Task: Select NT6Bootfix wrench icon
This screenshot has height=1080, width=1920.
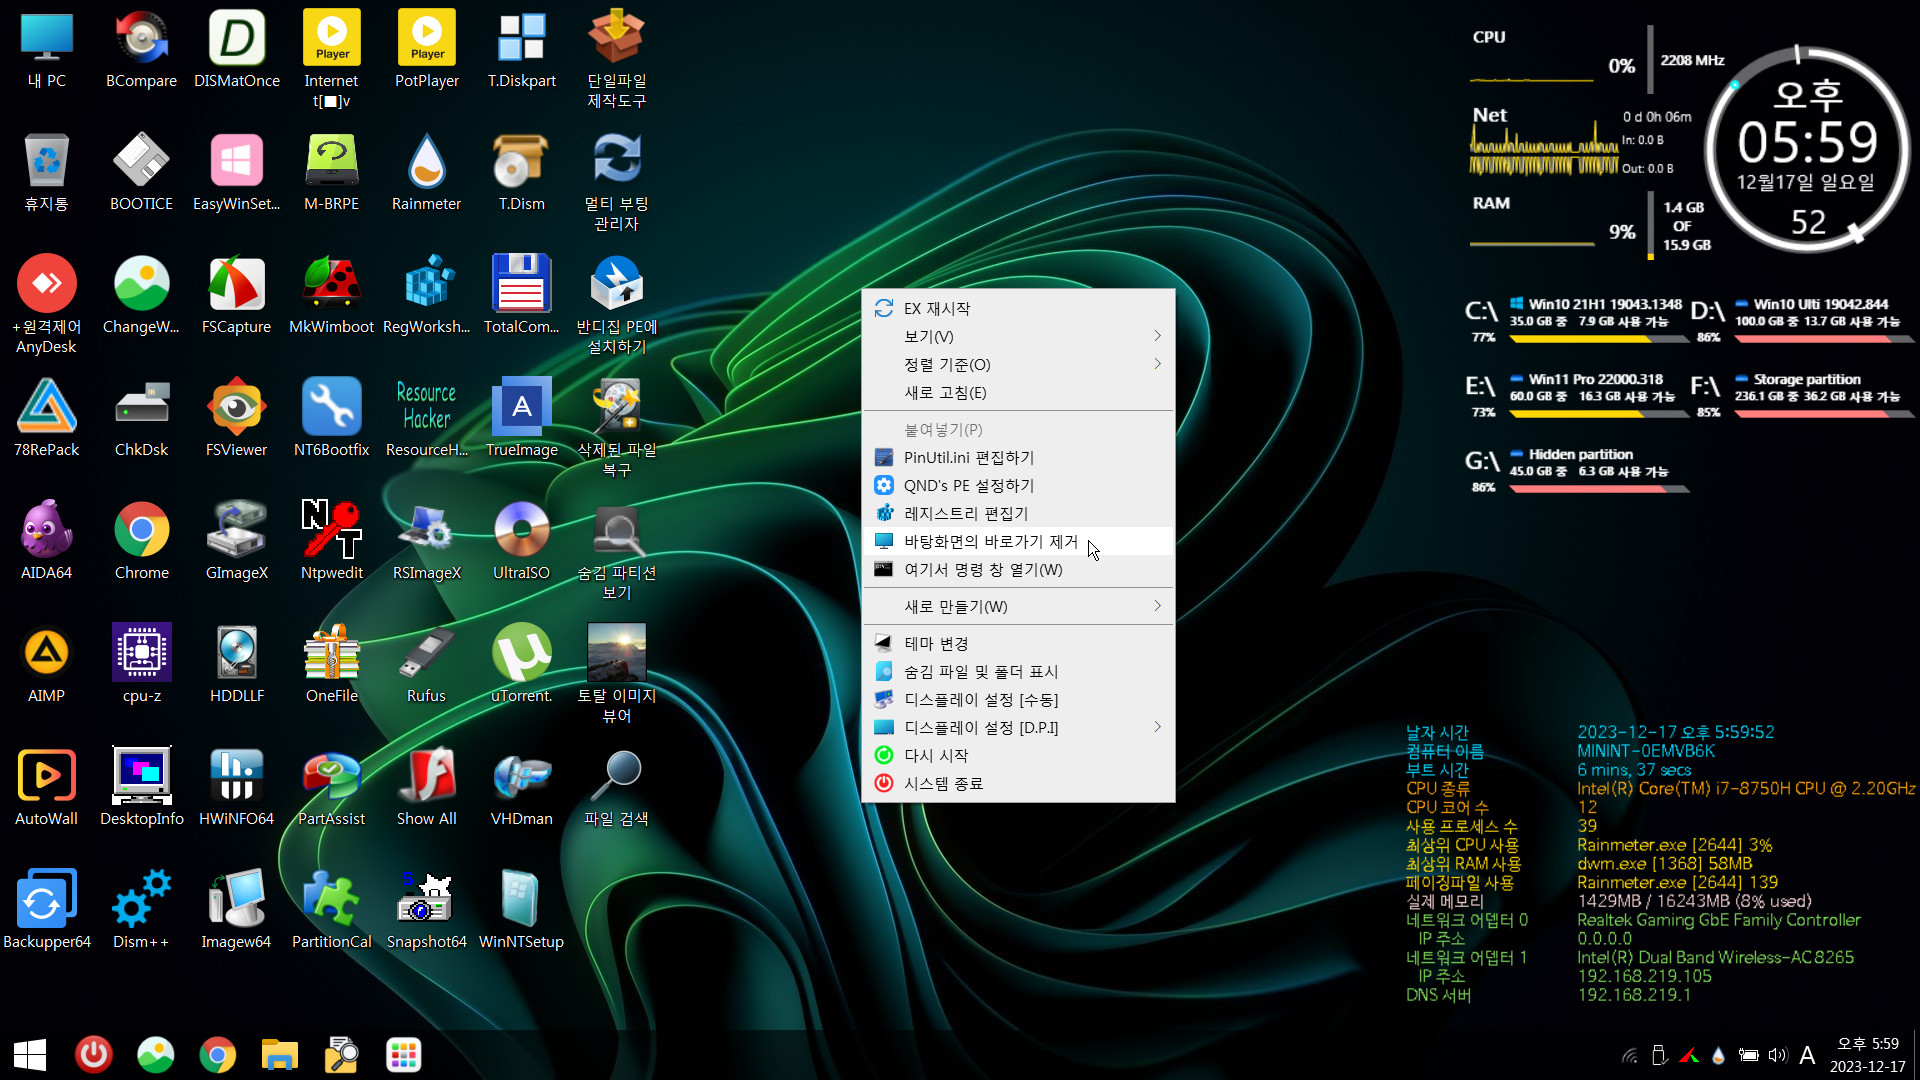Action: pos(332,419)
